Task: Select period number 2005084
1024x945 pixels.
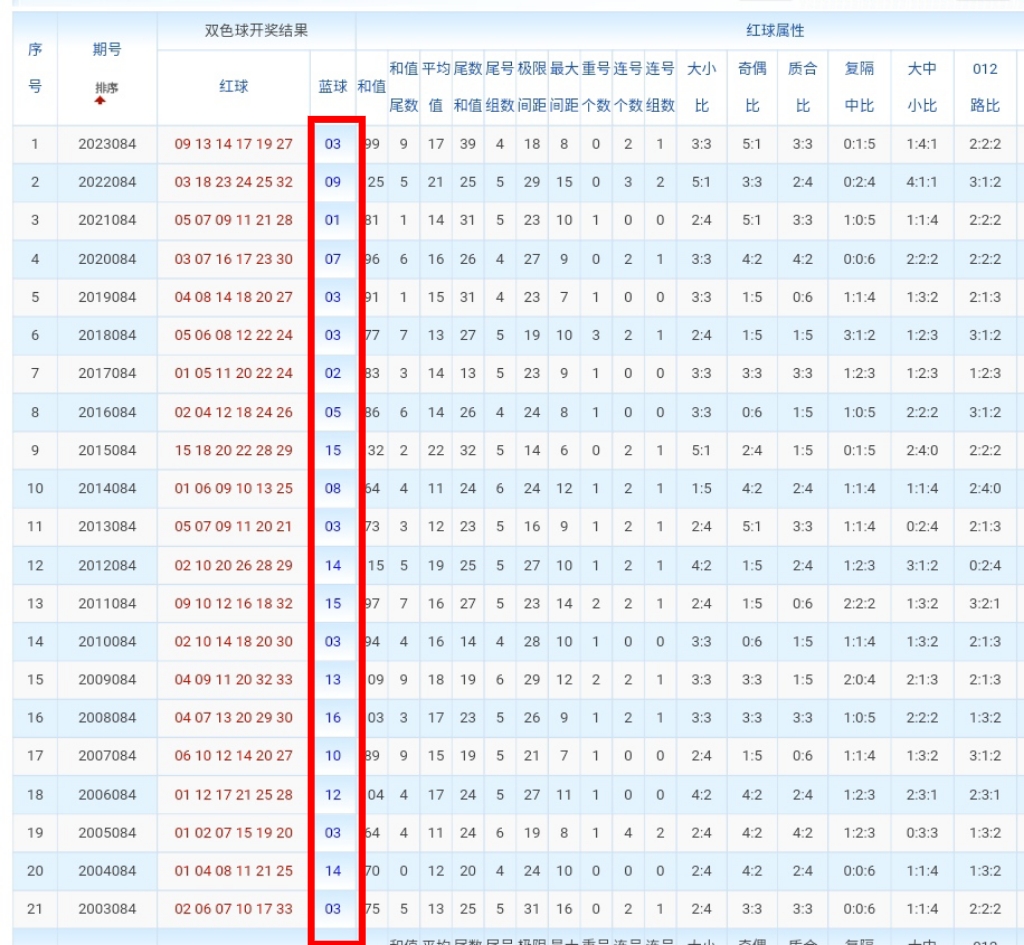Action: pos(107,833)
